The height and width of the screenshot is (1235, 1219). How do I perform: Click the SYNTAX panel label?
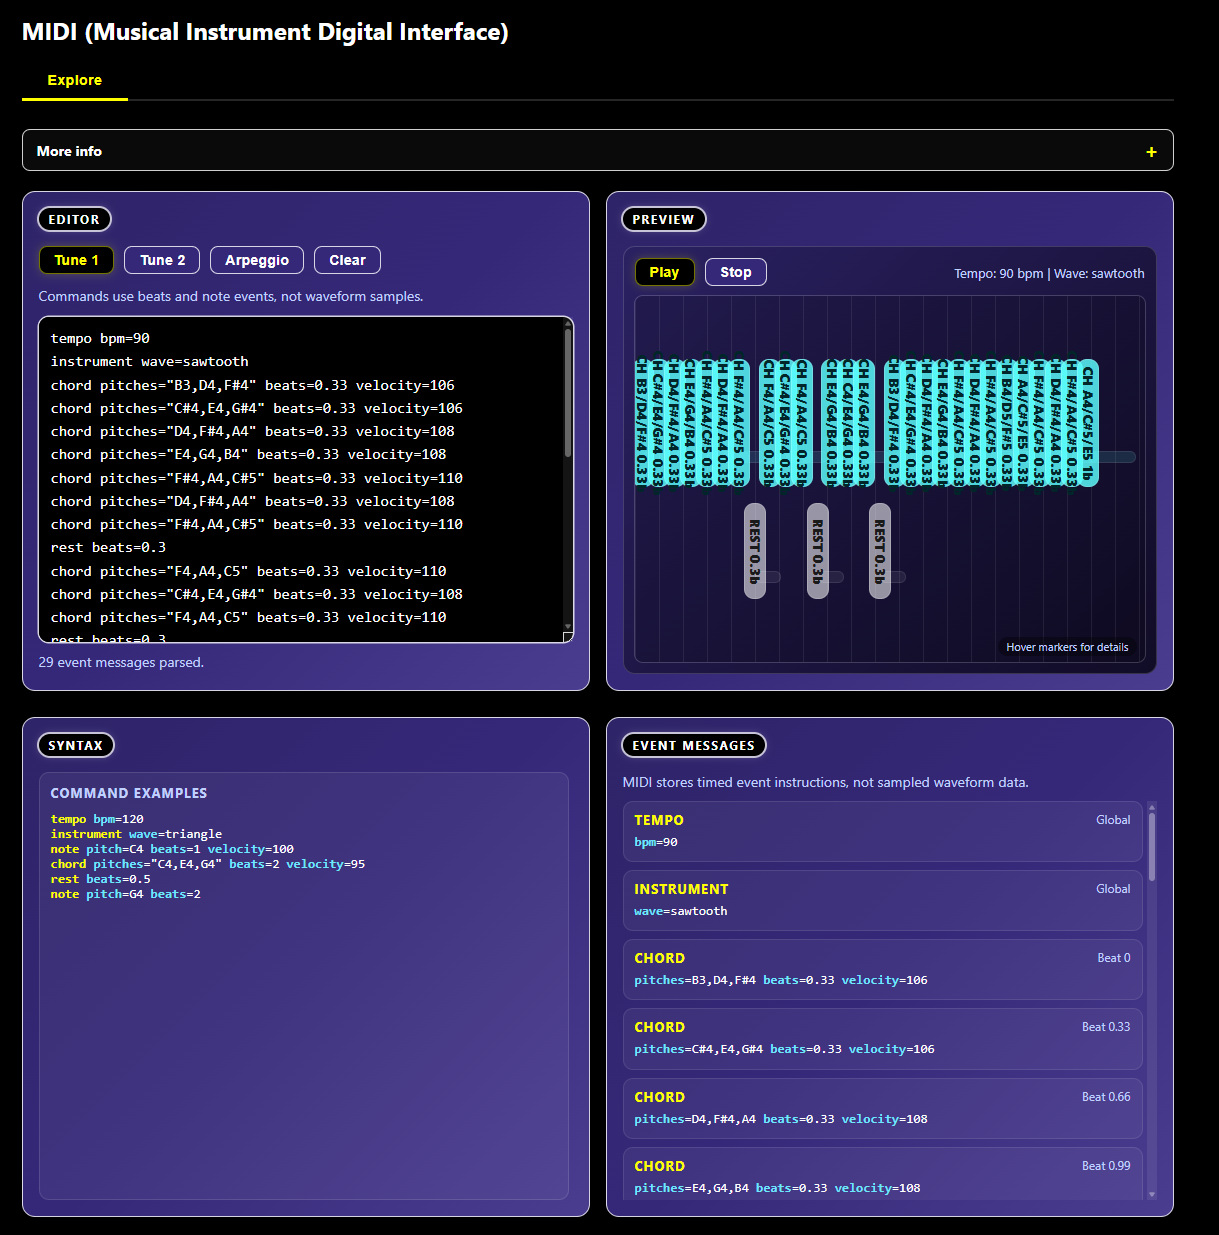[75, 745]
